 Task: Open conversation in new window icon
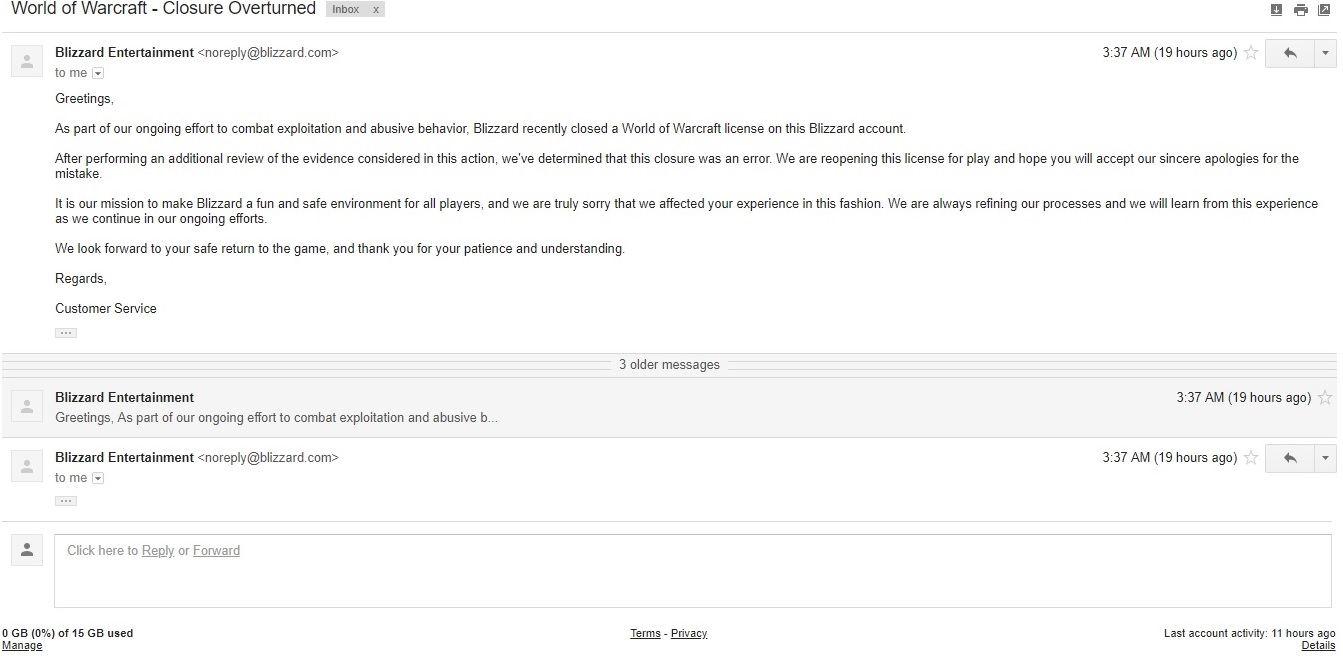[1324, 10]
